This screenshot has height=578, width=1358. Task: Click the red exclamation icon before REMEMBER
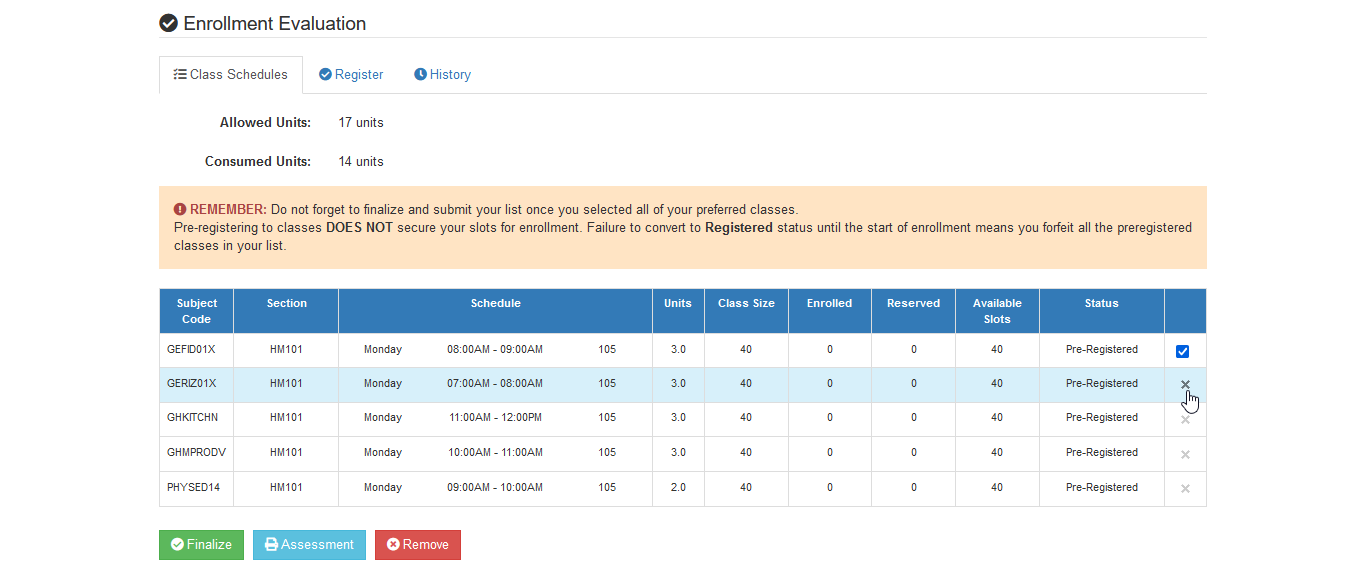point(180,210)
